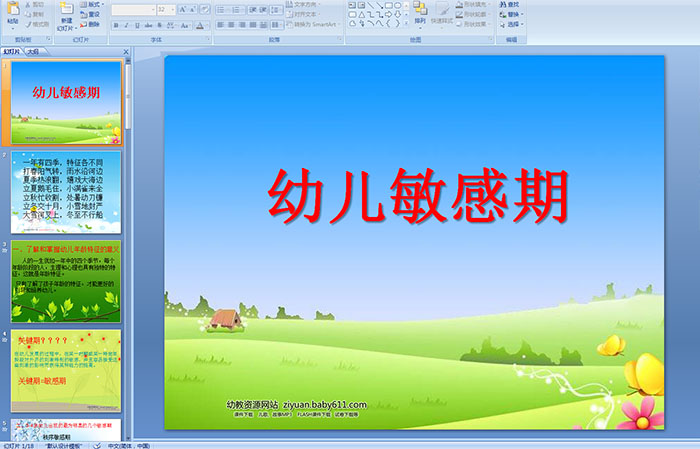Click the spell check status bar icon
700x449 pixels.
point(97,445)
